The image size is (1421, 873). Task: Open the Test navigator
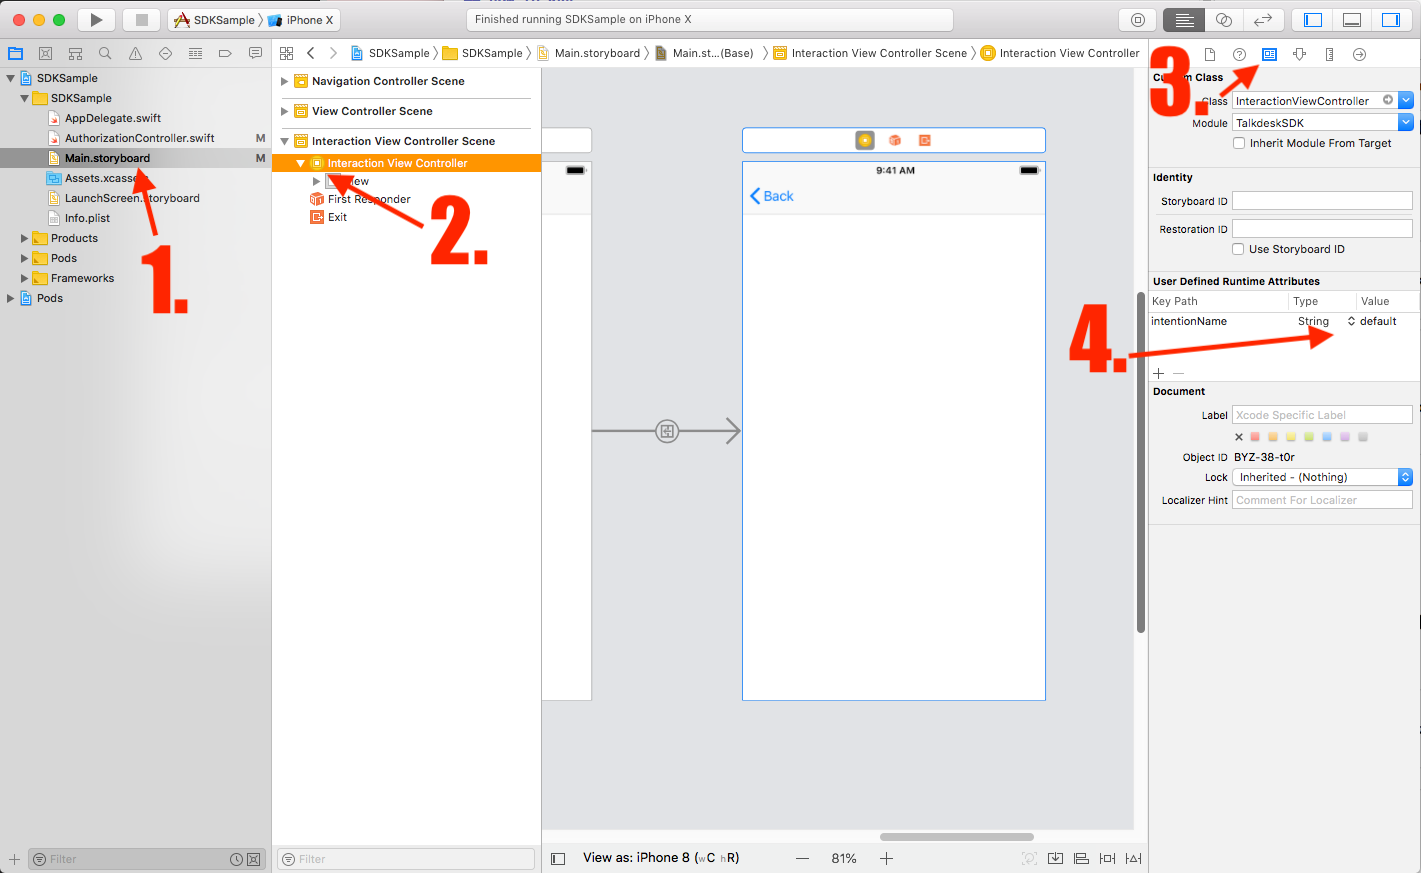[165, 53]
